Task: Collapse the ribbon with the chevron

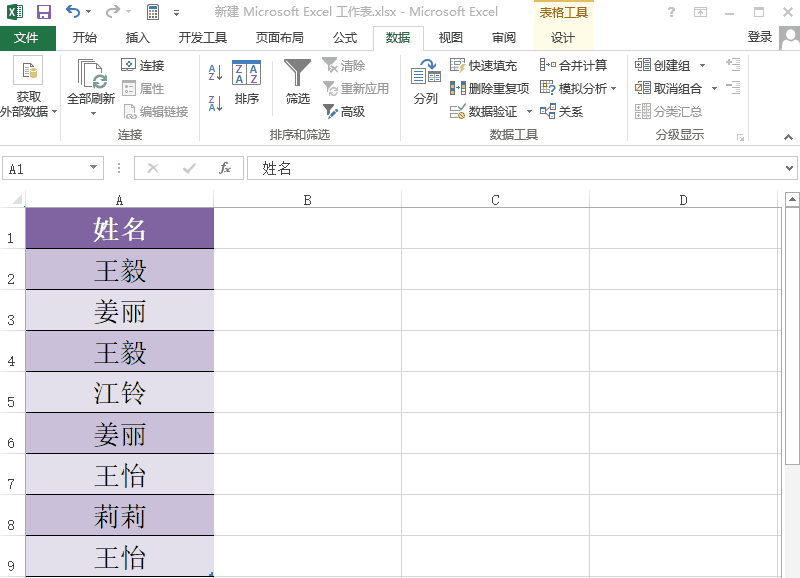Action: point(788,137)
